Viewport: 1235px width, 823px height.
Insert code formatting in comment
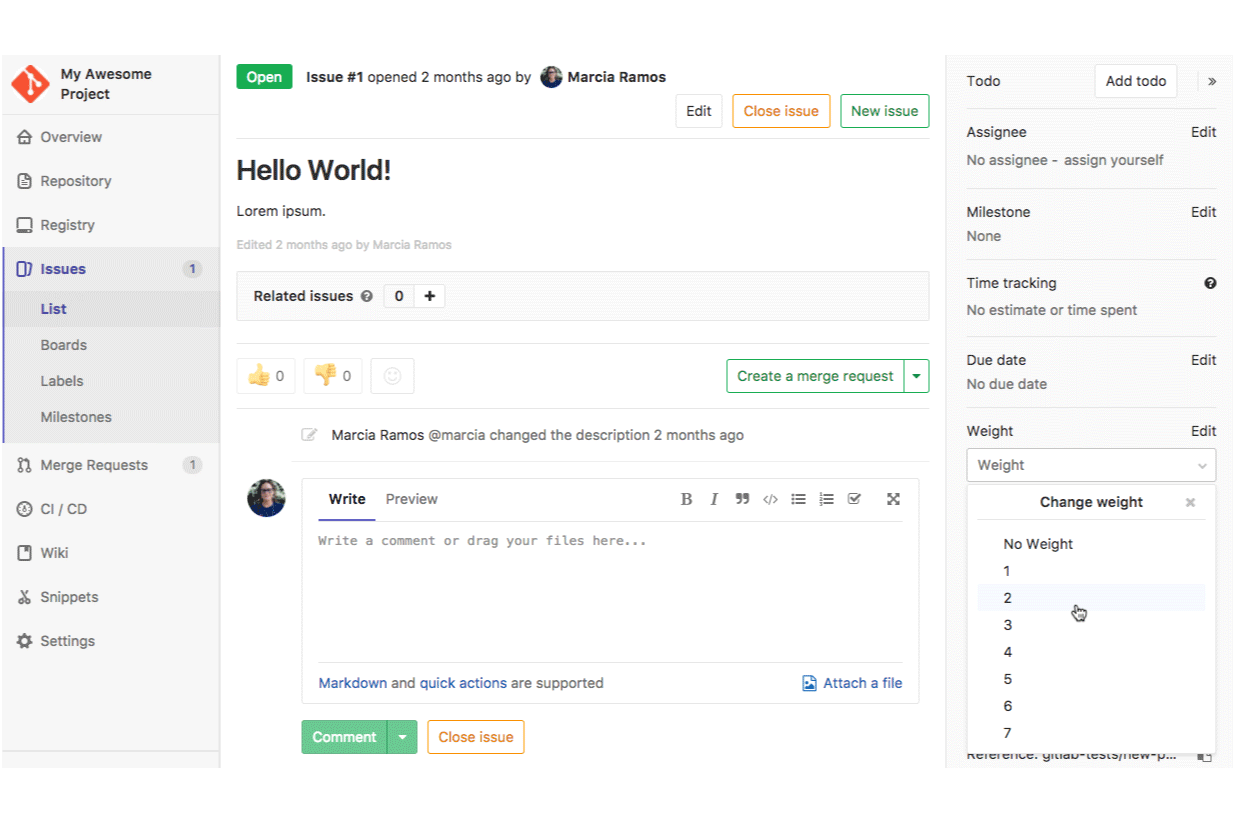[770, 499]
